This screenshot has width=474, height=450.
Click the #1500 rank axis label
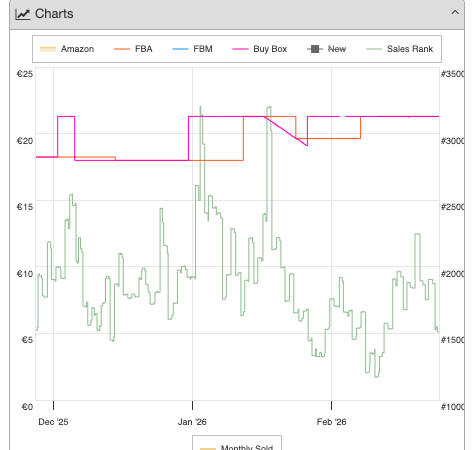[x=452, y=340]
